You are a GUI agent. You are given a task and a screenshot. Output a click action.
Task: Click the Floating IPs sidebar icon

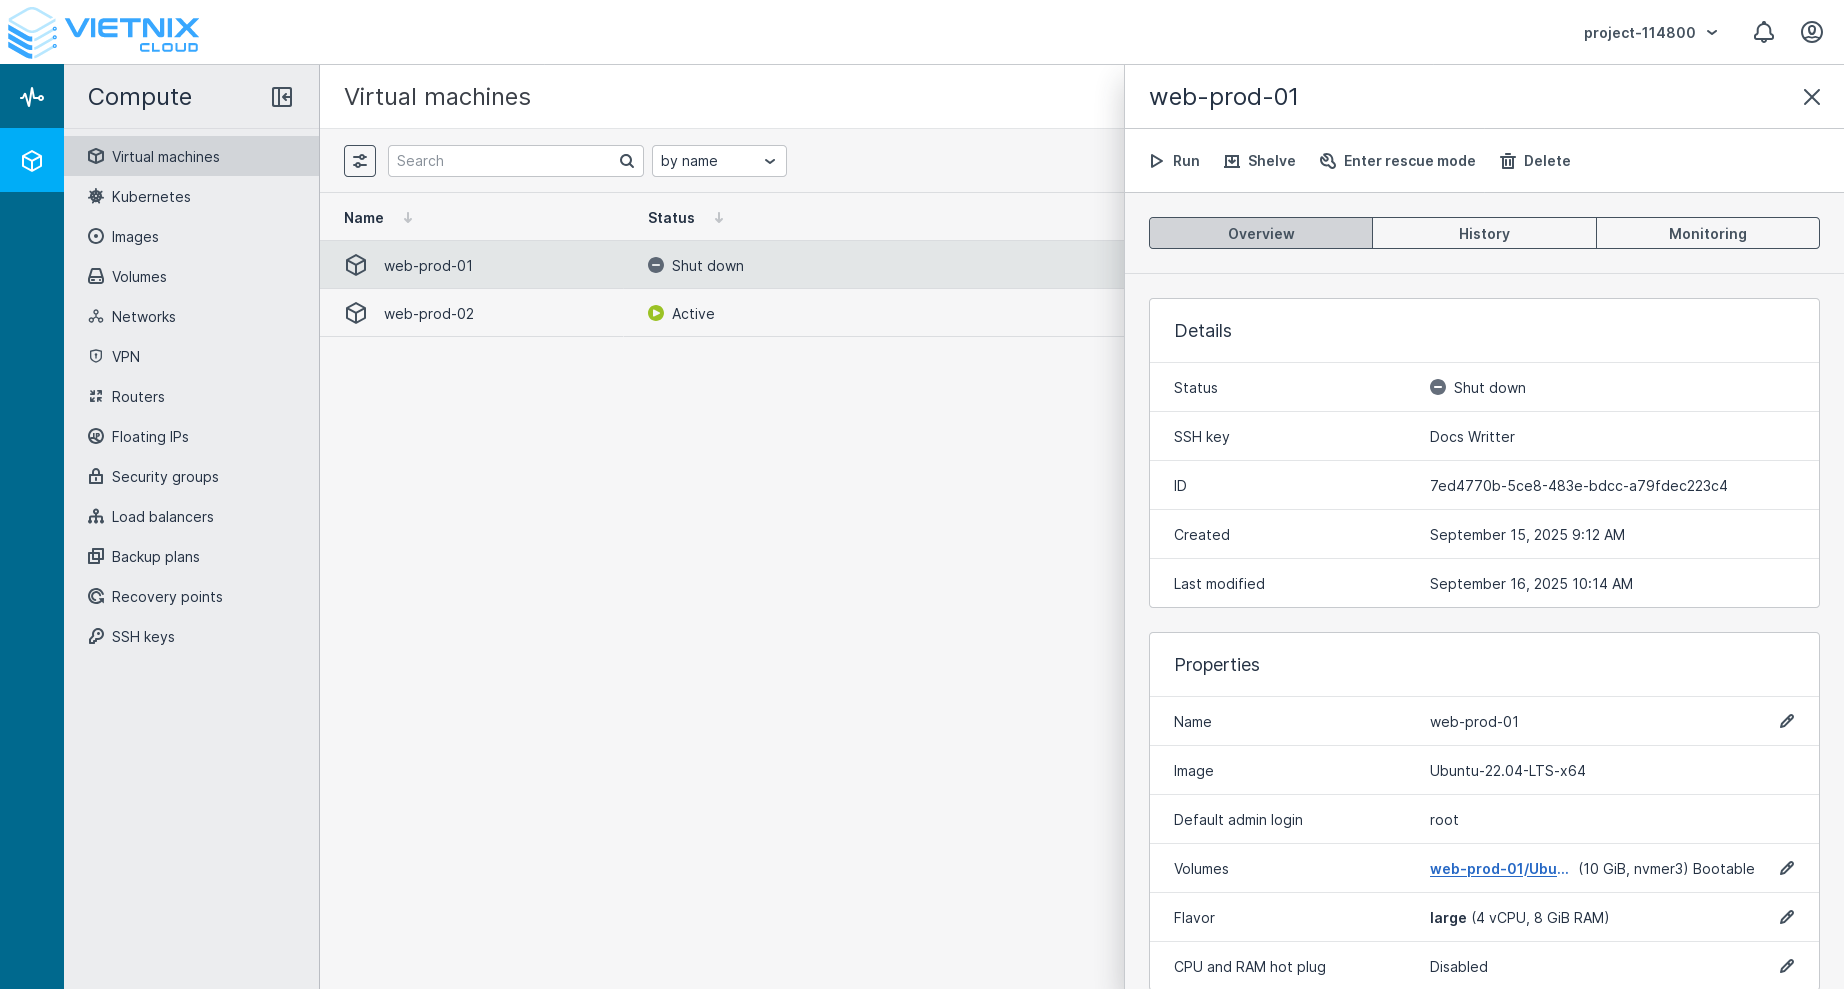click(96, 437)
